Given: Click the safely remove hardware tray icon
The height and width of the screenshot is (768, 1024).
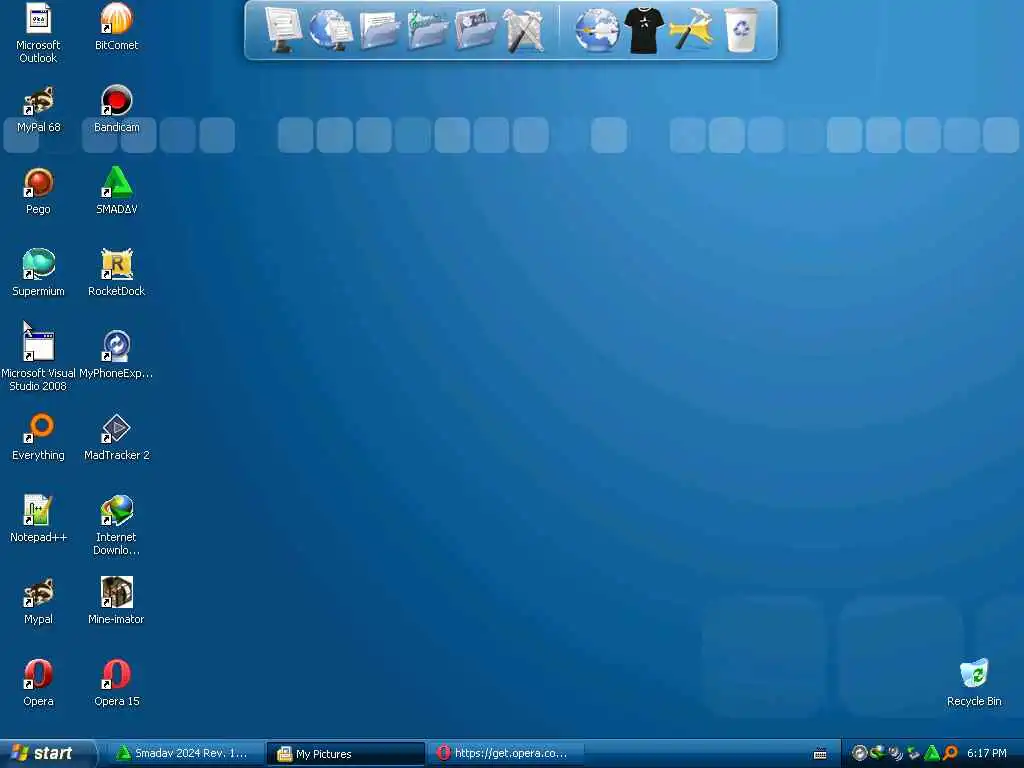Looking at the screenshot, I should (x=914, y=753).
